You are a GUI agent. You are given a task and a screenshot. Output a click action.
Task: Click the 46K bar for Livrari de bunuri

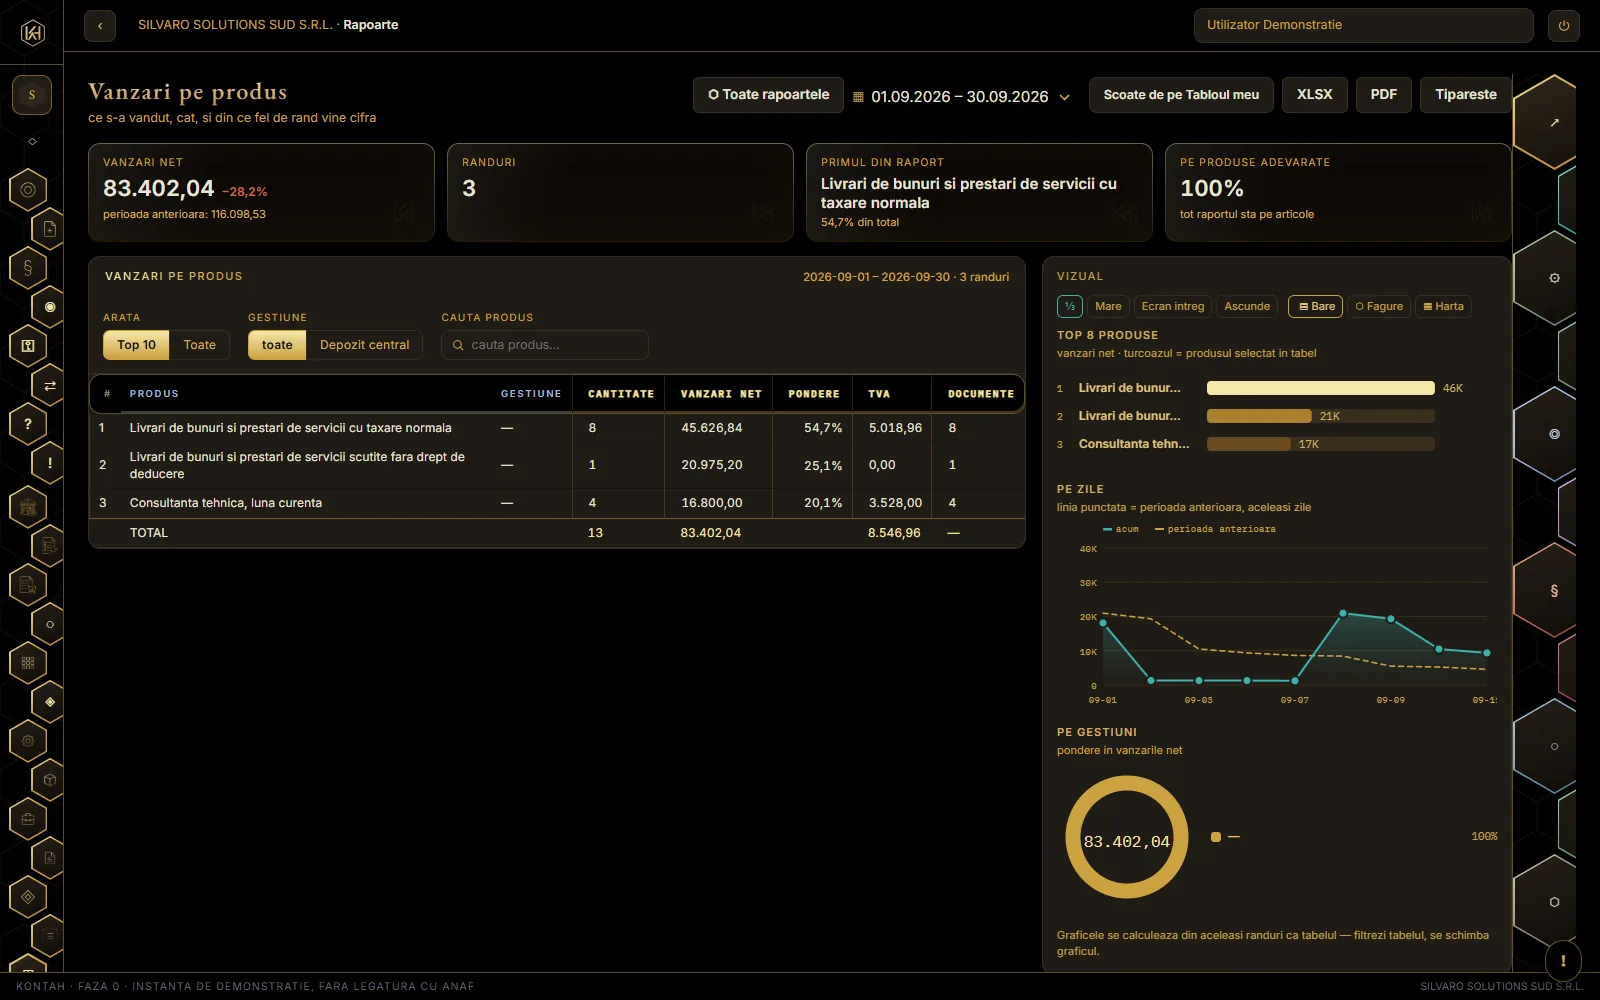pyautogui.click(x=1320, y=388)
